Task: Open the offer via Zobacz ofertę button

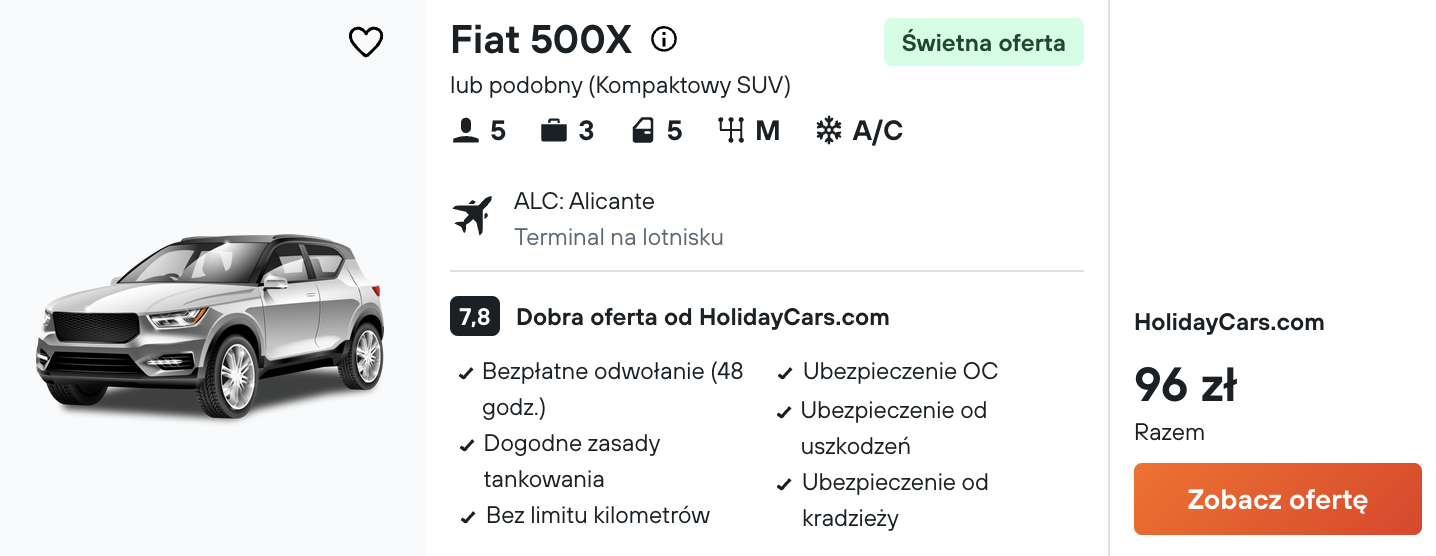Action: click(1278, 499)
